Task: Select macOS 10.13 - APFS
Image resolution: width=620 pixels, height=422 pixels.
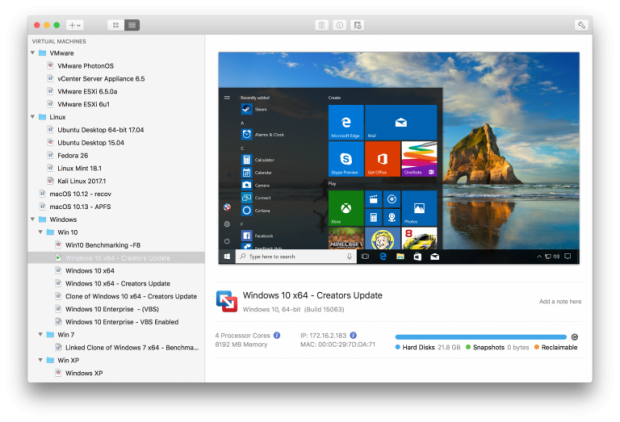Action: coord(80,207)
